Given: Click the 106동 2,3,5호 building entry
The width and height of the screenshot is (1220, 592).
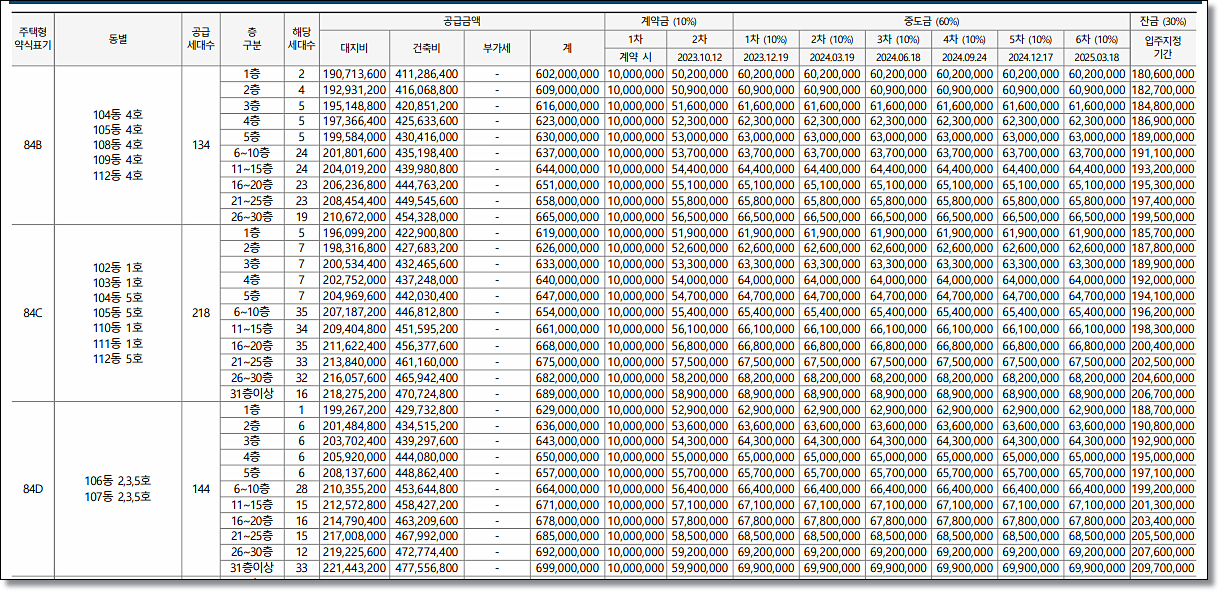Looking at the screenshot, I should coord(118,481).
